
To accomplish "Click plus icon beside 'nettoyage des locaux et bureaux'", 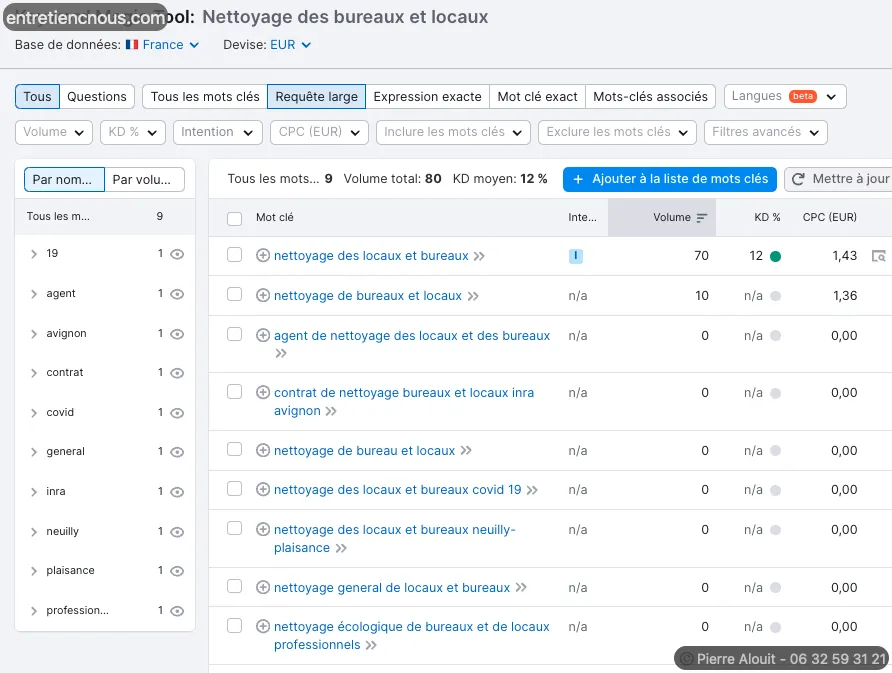I will pyautogui.click(x=263, y=256).
